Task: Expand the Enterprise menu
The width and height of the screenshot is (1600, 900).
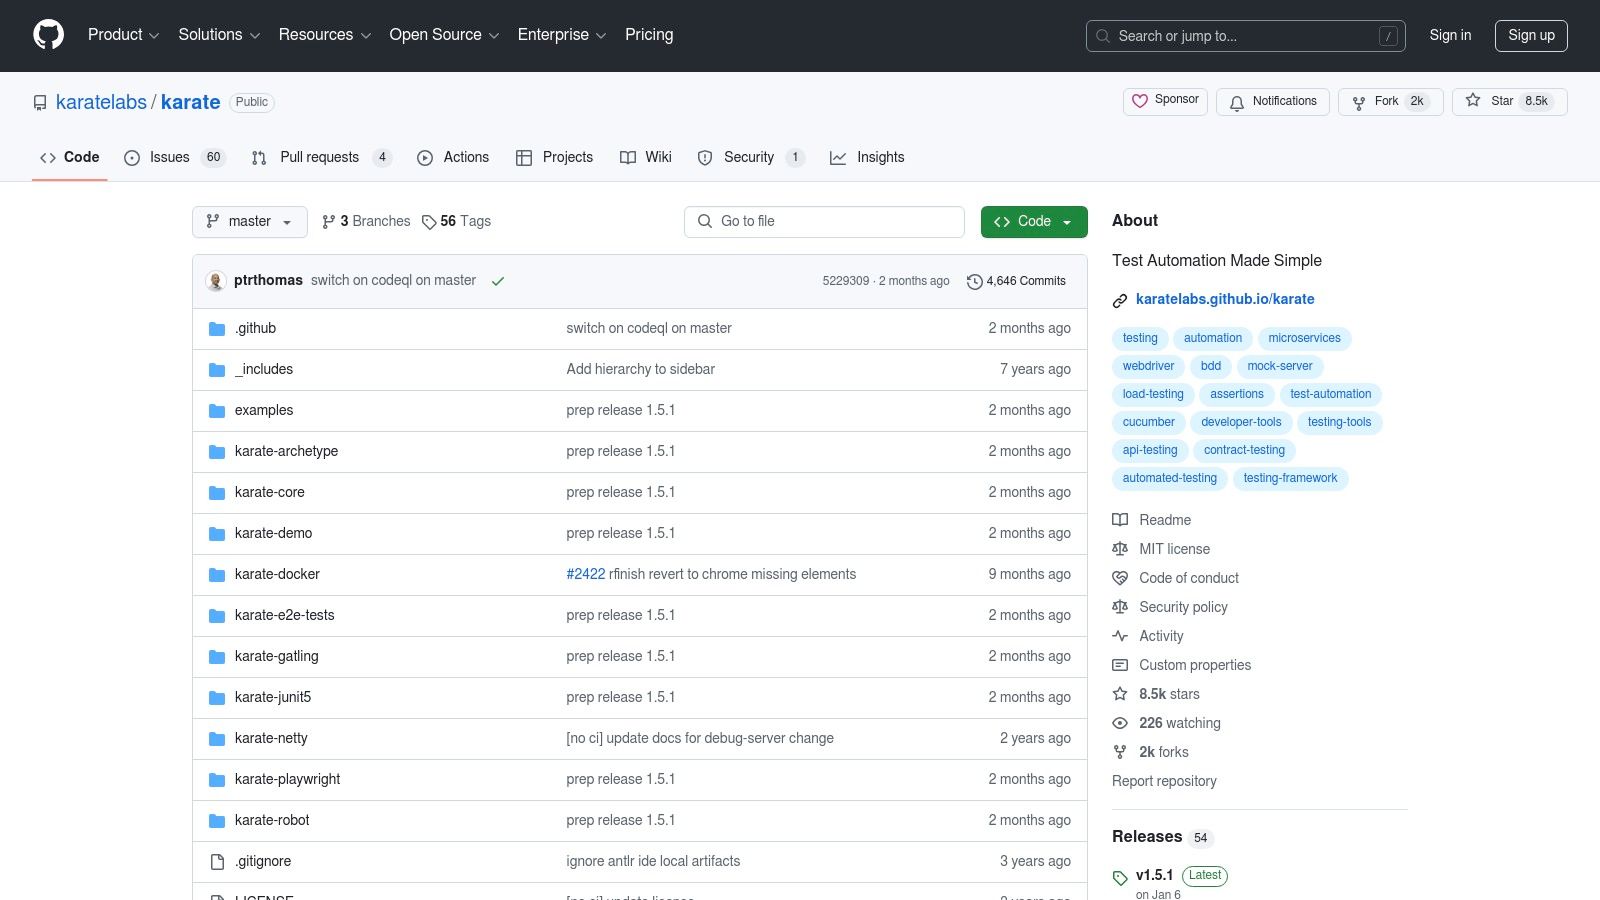Action: pos(562,35)
